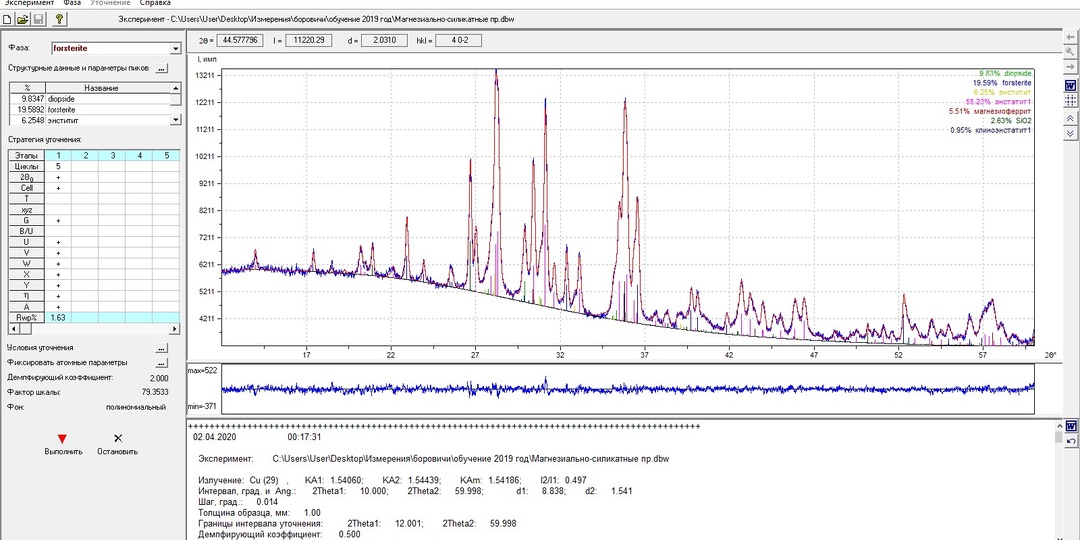1080x540 pixels.
Task: Click the damping coefficient value 2.000
Action: click(x=158, y=378)
